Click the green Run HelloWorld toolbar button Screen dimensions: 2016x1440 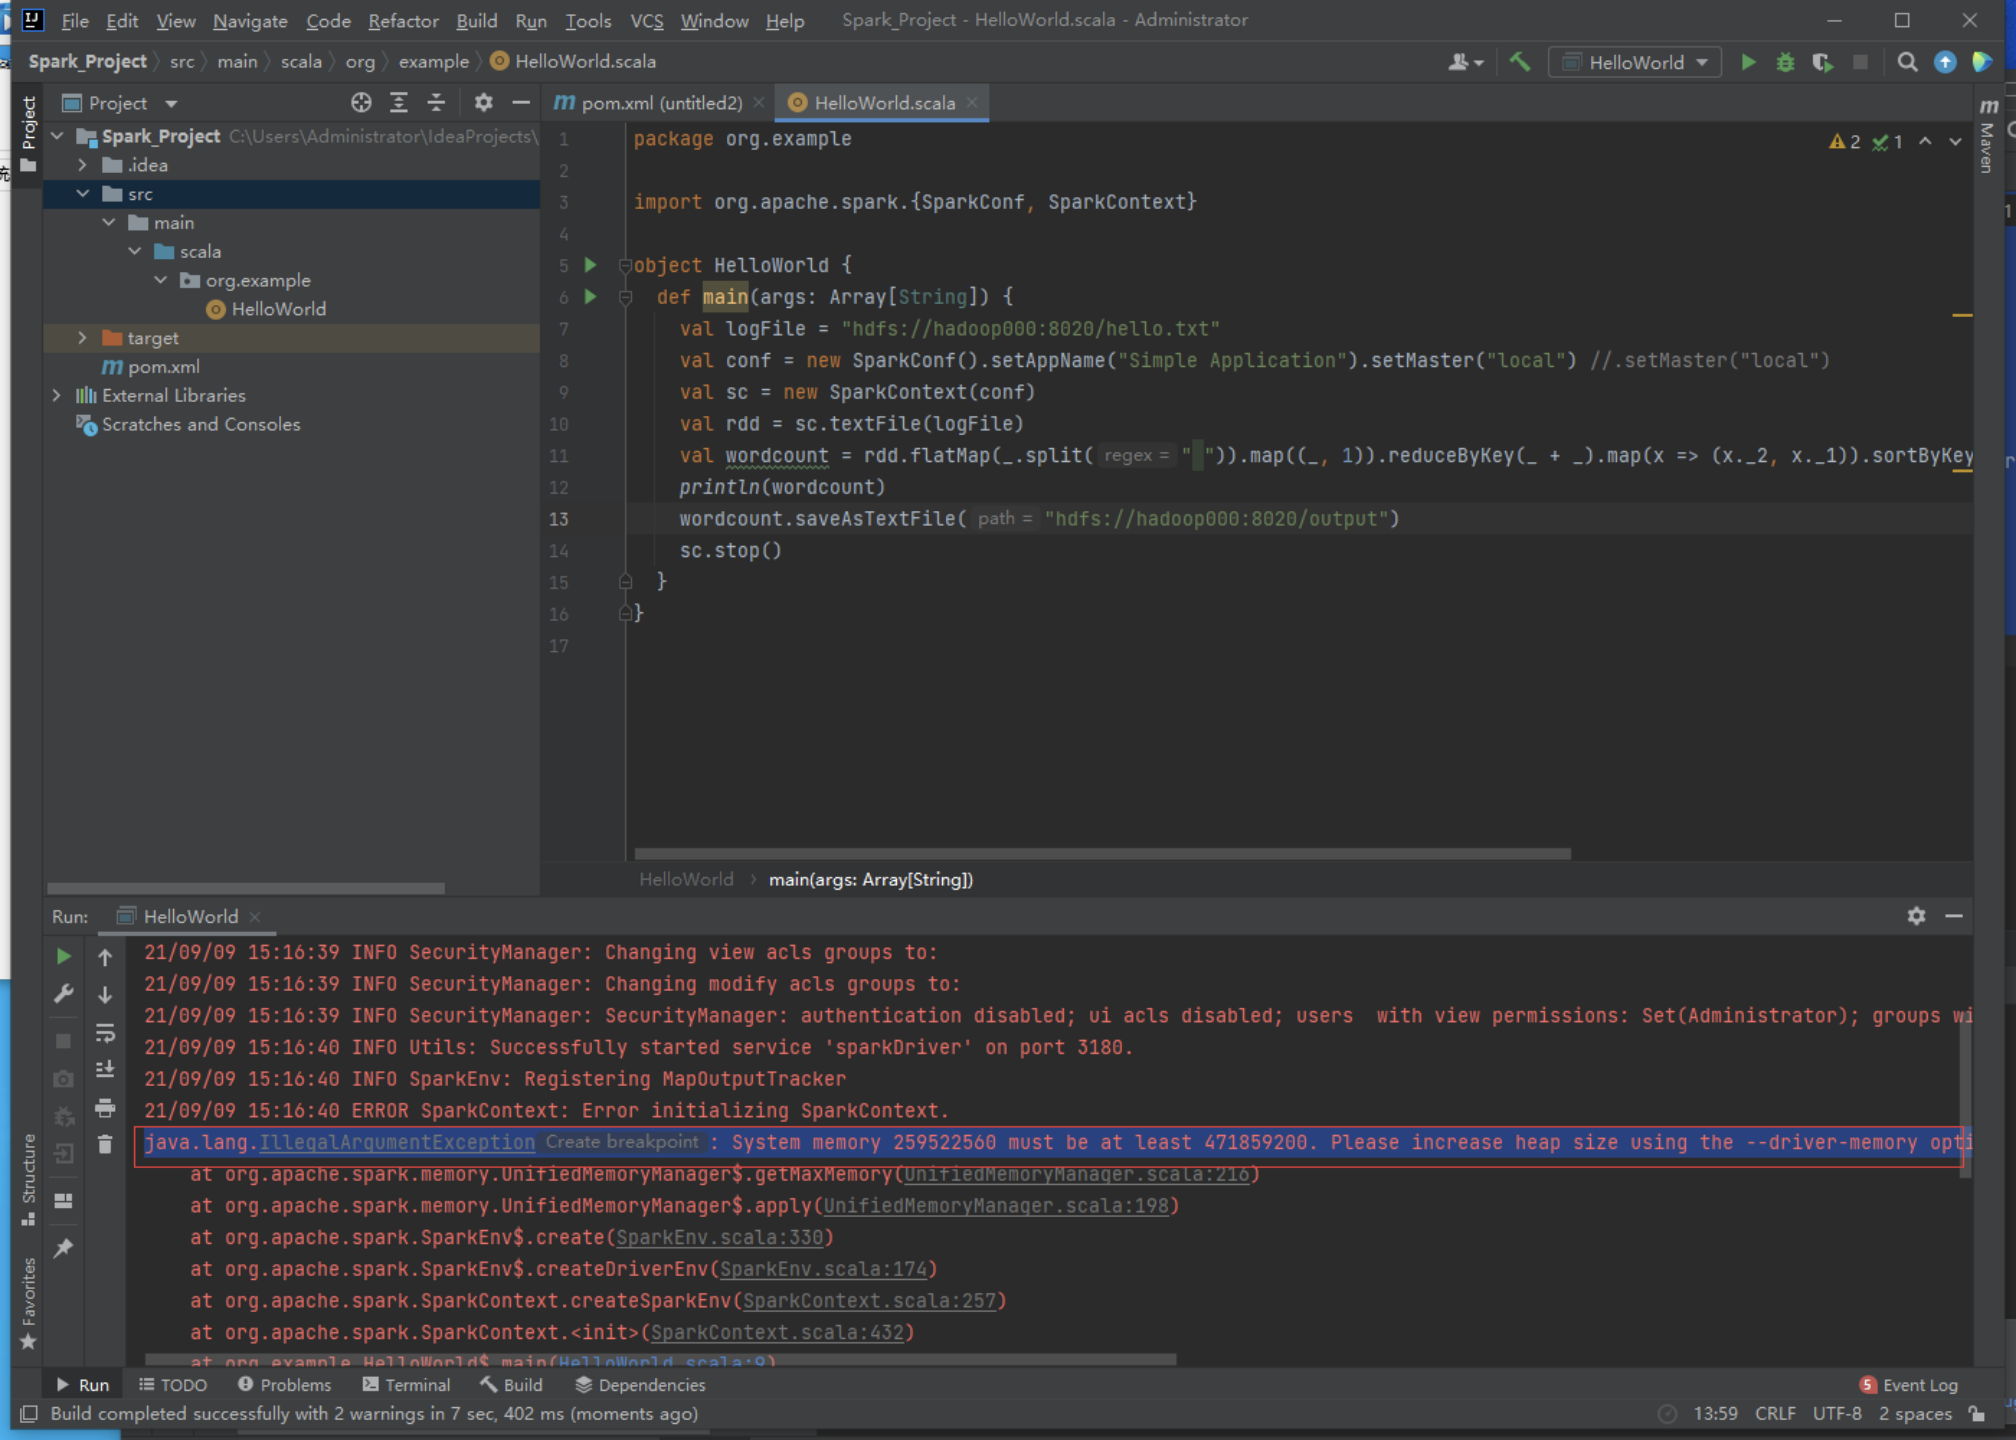pyautogui.click(x=1748, y=62)
